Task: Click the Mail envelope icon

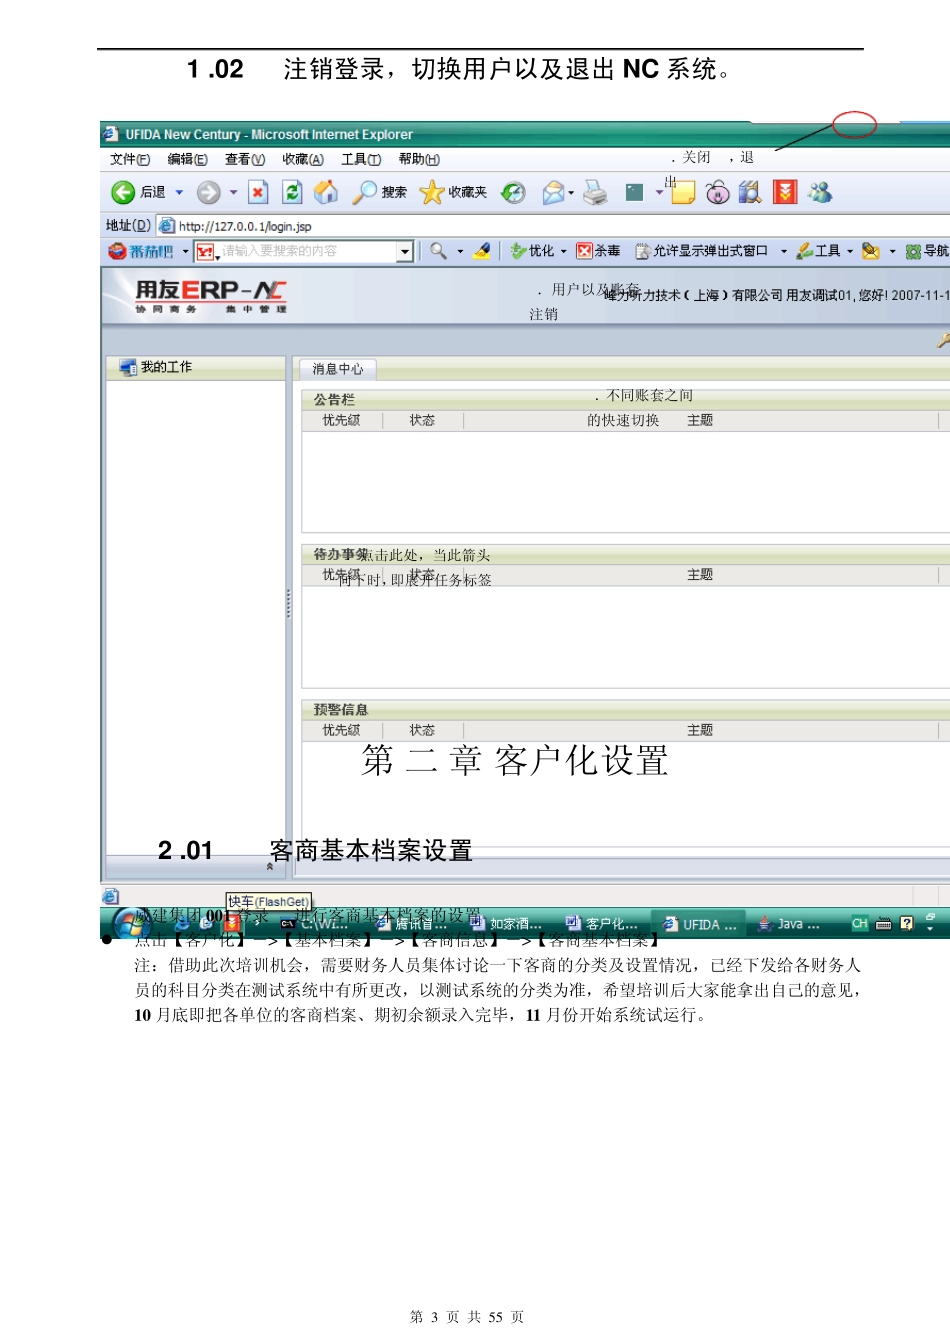Action: click(553, 192)
